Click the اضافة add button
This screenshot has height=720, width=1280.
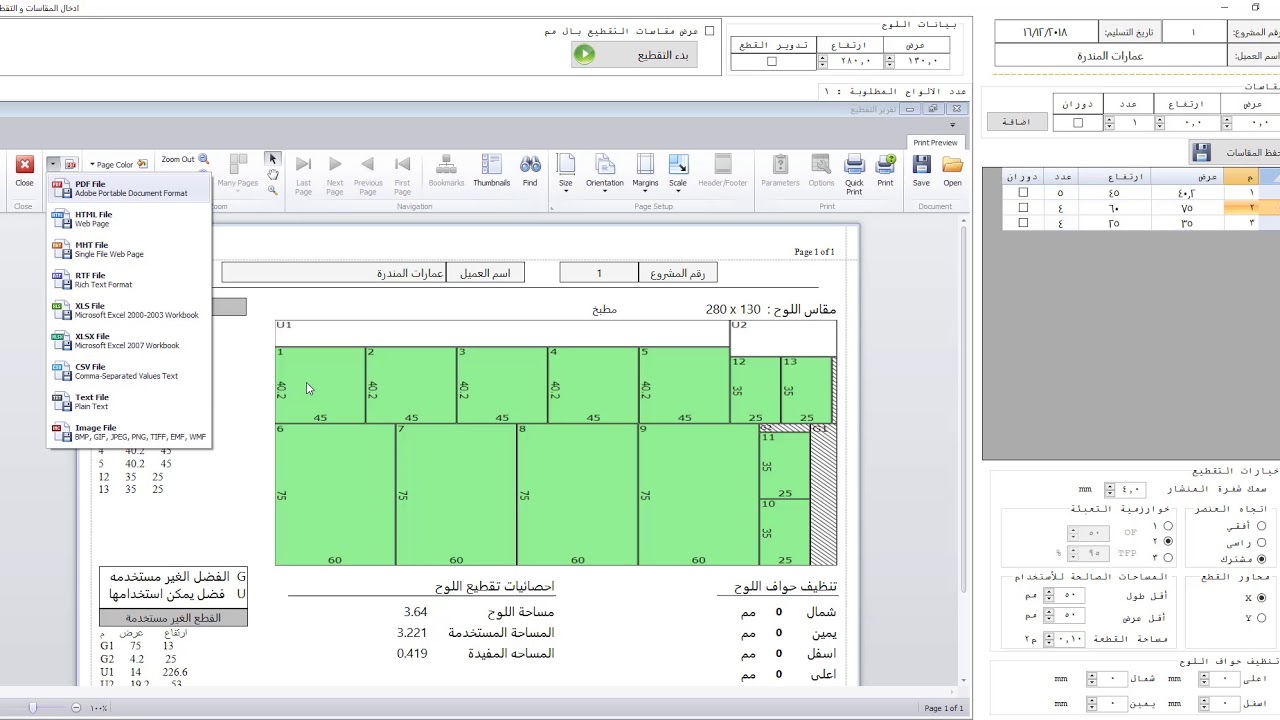point(1017,122)
